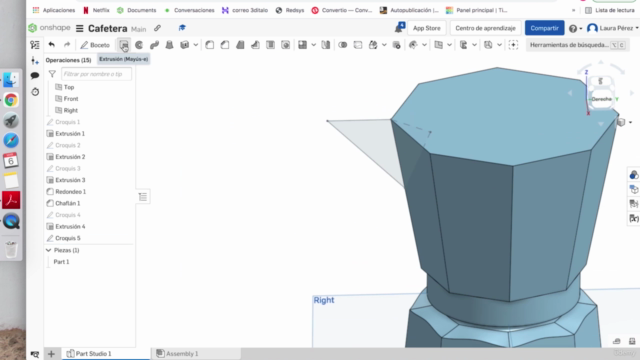This screenshot has height=360, width=640.
Task: Open the document hamburger menu
Action: 80,28
